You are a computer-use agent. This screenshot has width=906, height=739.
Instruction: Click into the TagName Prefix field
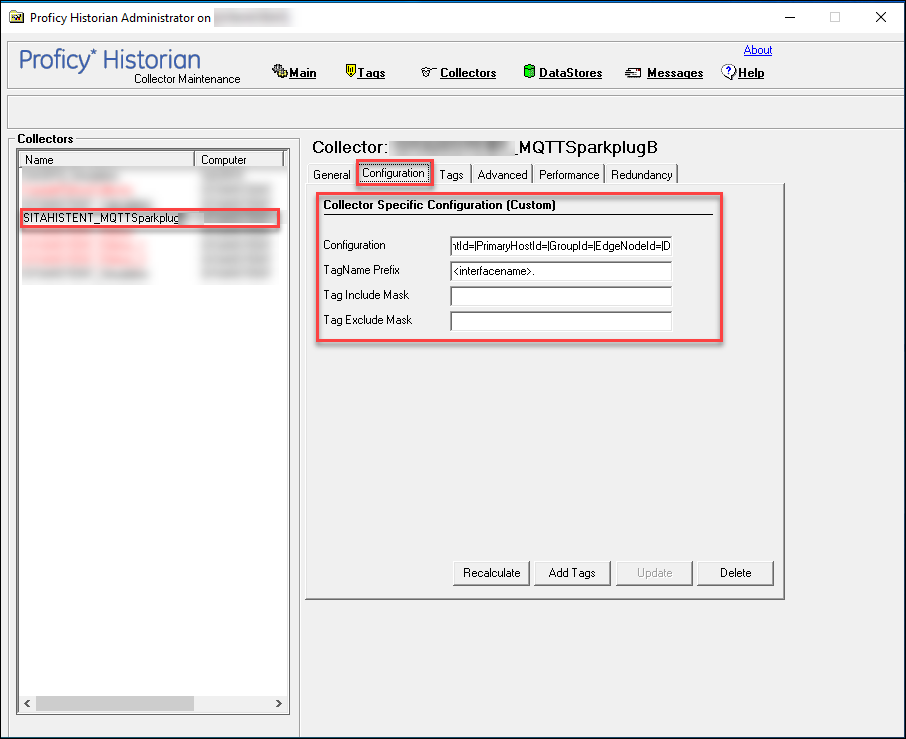pos(561,271)
